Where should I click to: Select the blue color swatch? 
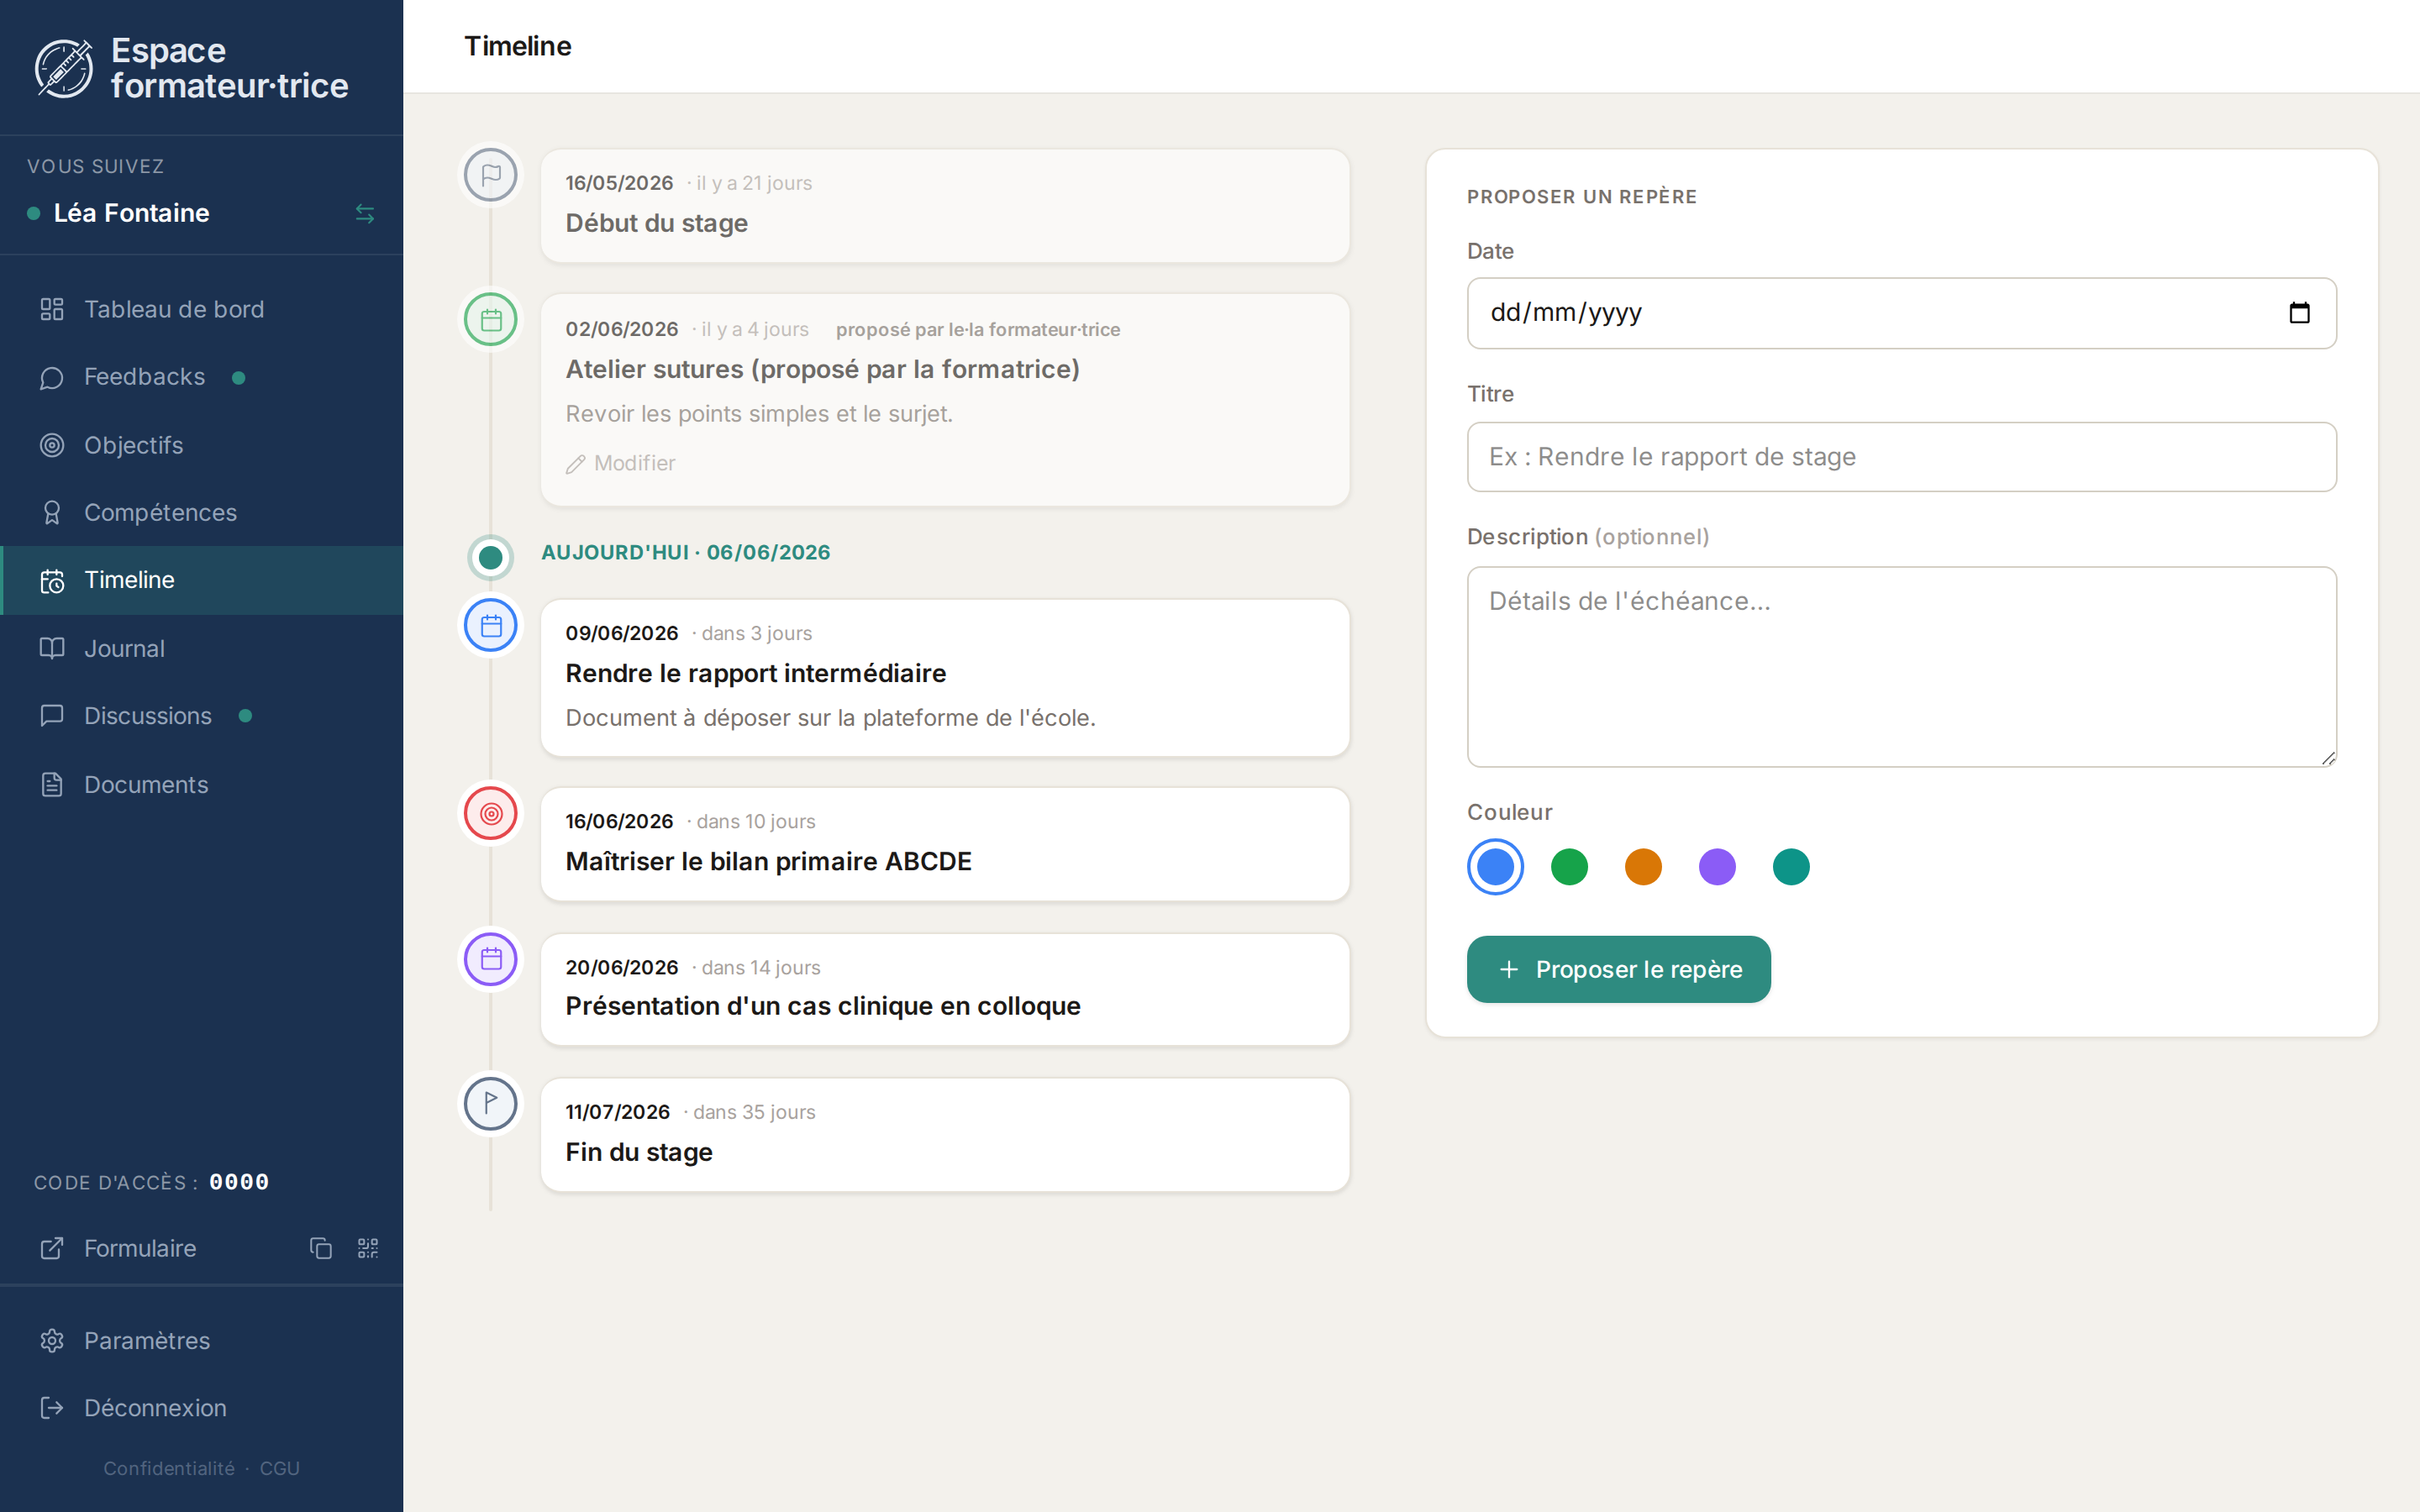click(1495, 867)
